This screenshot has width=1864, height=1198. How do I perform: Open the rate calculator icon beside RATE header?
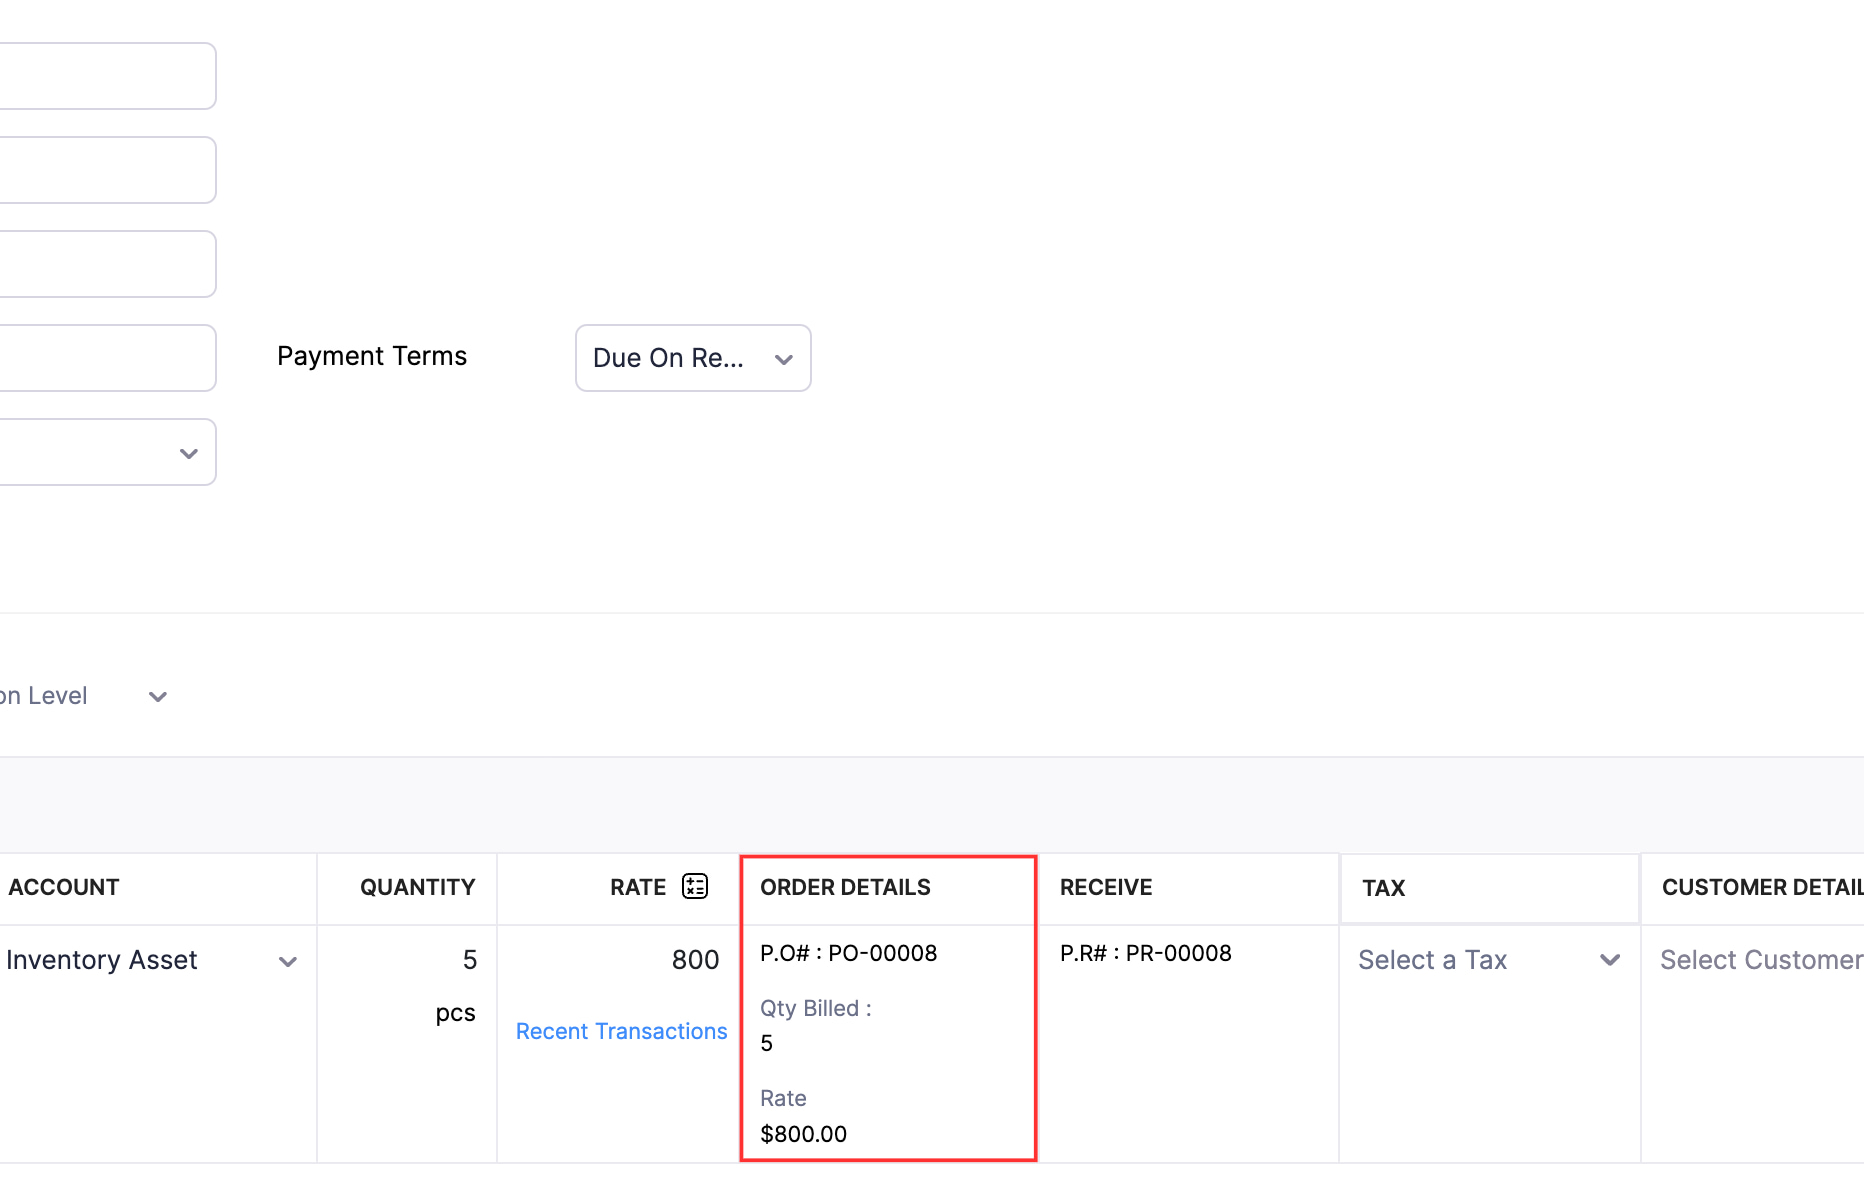(694, 885)
